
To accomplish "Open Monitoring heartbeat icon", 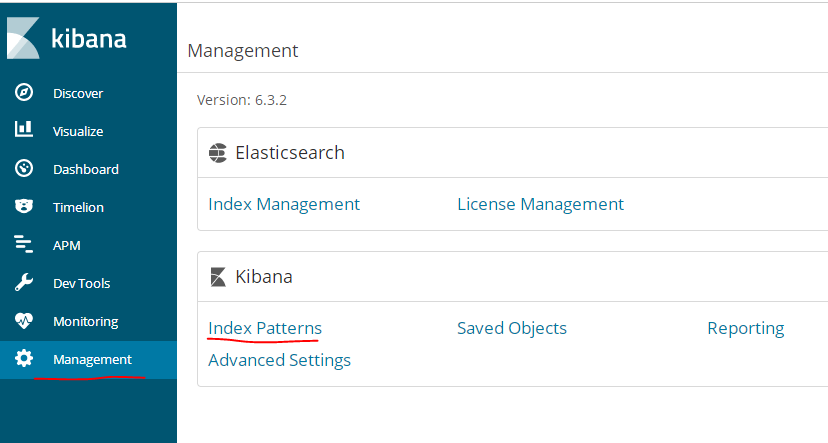I will point(24,321).
